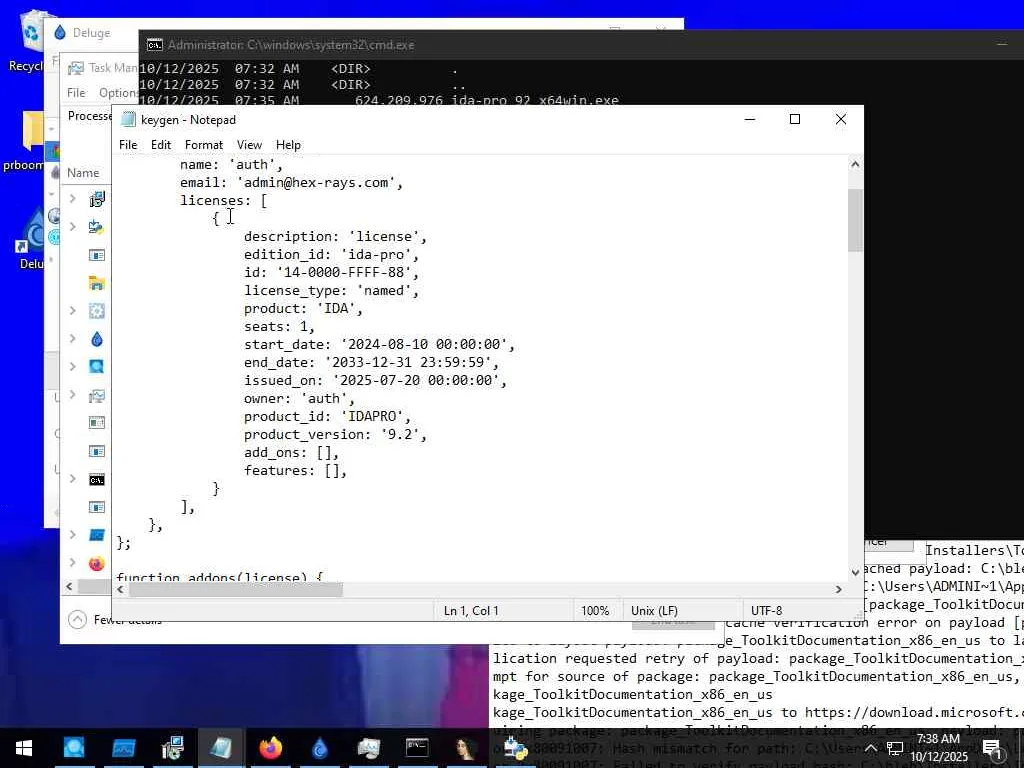Screen dimensions: 1024x768
Task: Click Notepad's horizontal scroll right arrow
Action: coord(839,589)
